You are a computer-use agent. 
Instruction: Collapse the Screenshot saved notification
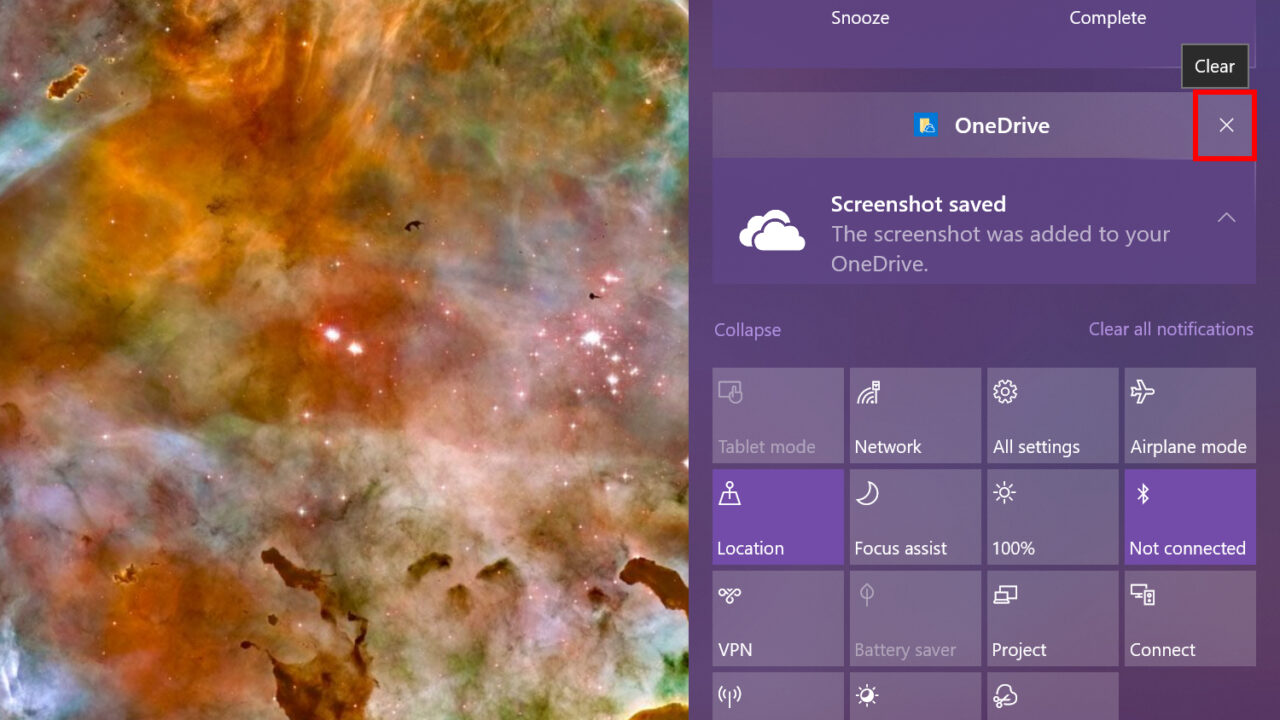point(1226,217)
